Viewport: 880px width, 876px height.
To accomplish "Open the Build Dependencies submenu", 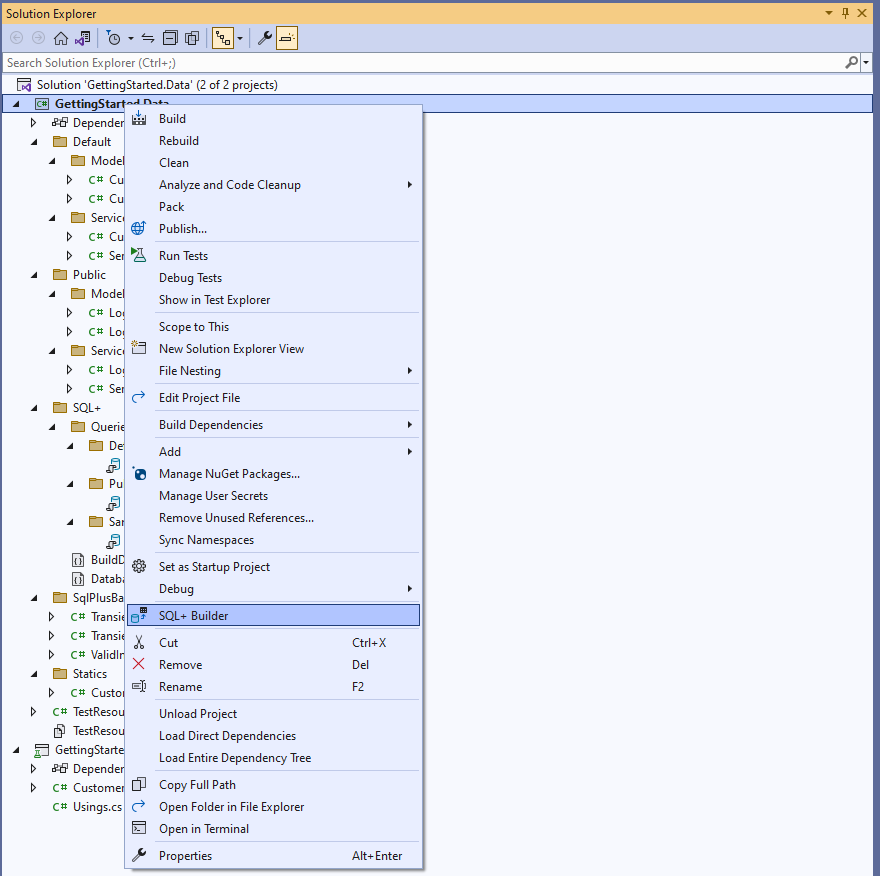I will tap(273, 425).
